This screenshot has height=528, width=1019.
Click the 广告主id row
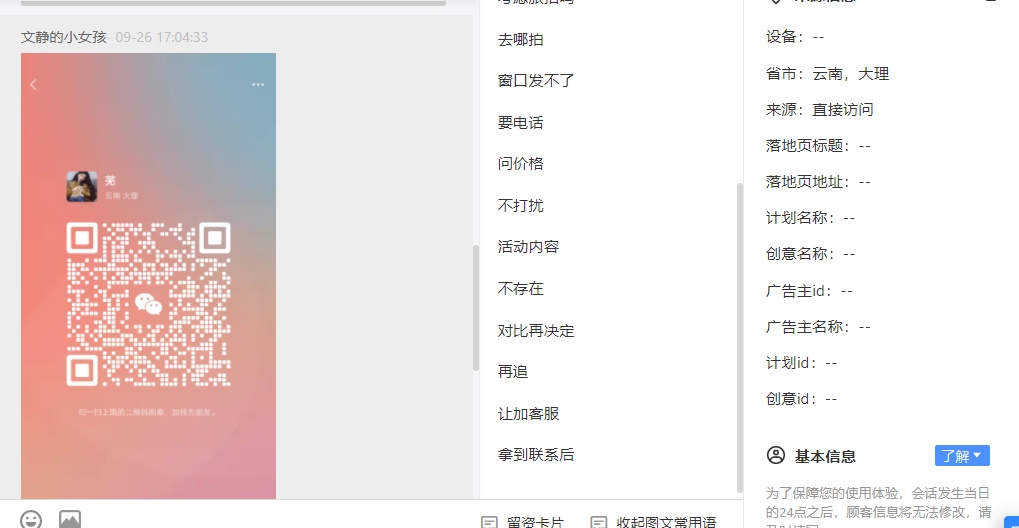[809, 291]
